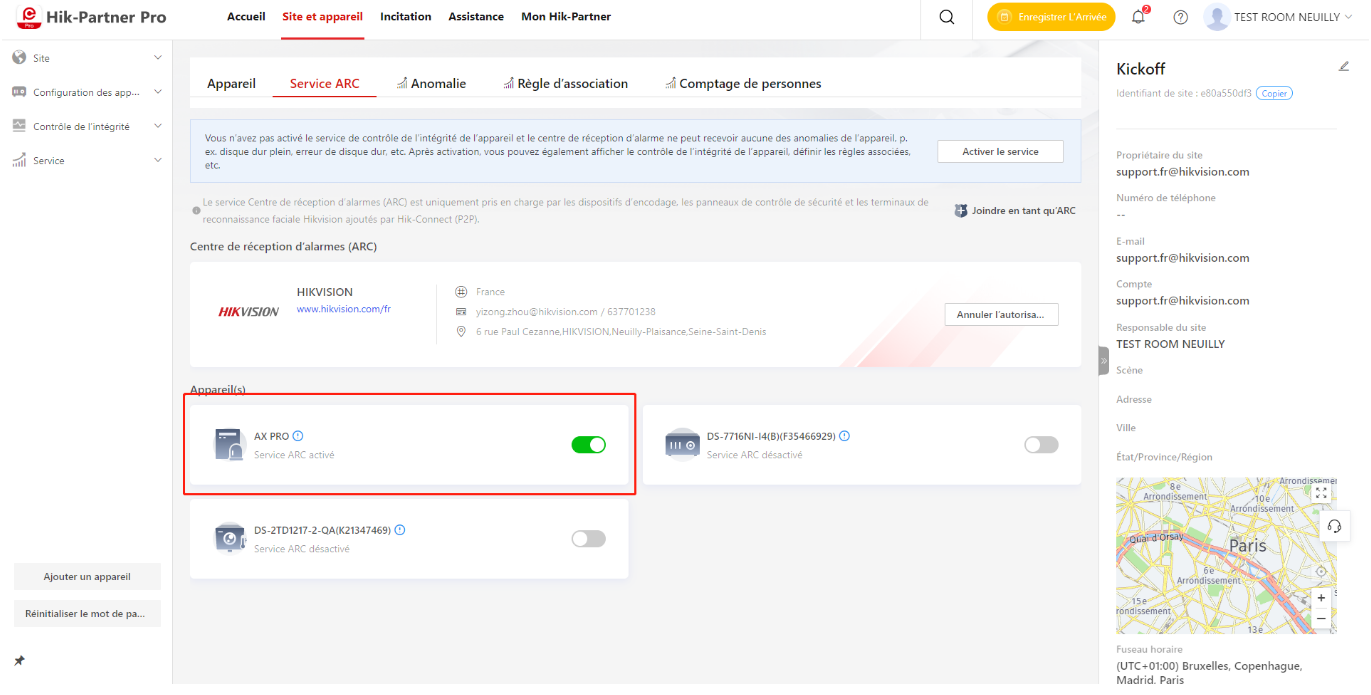Click Annuler l'autorisation button
This screenshot has height=695, width=1371.
1001,314
